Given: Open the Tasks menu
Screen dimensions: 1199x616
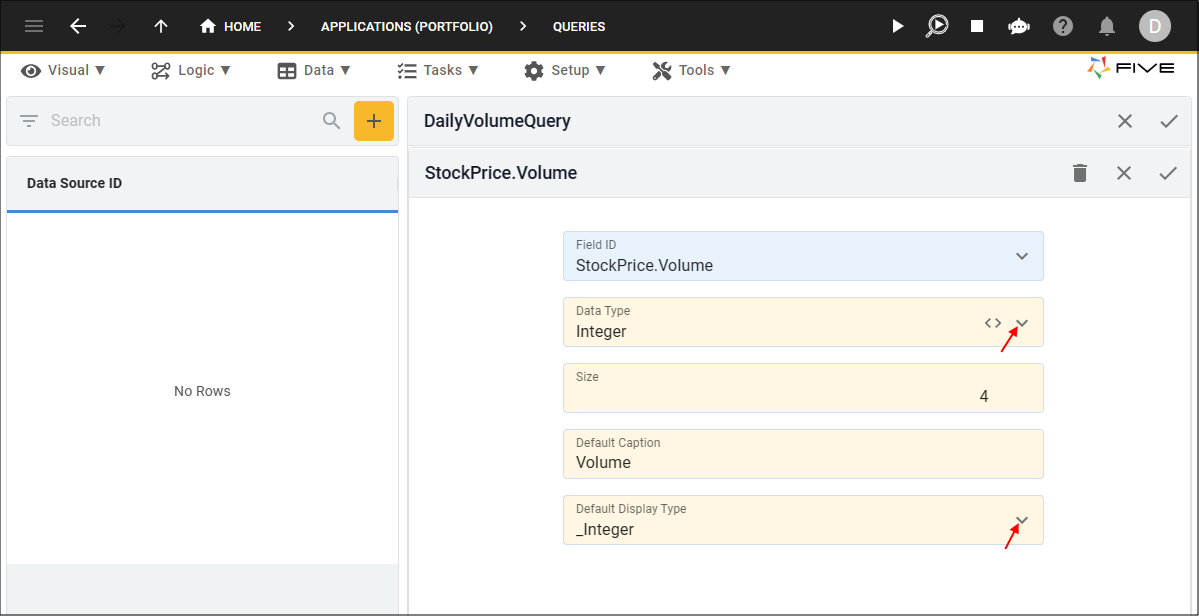Looking at the screenshot, I should coord(438,70).
